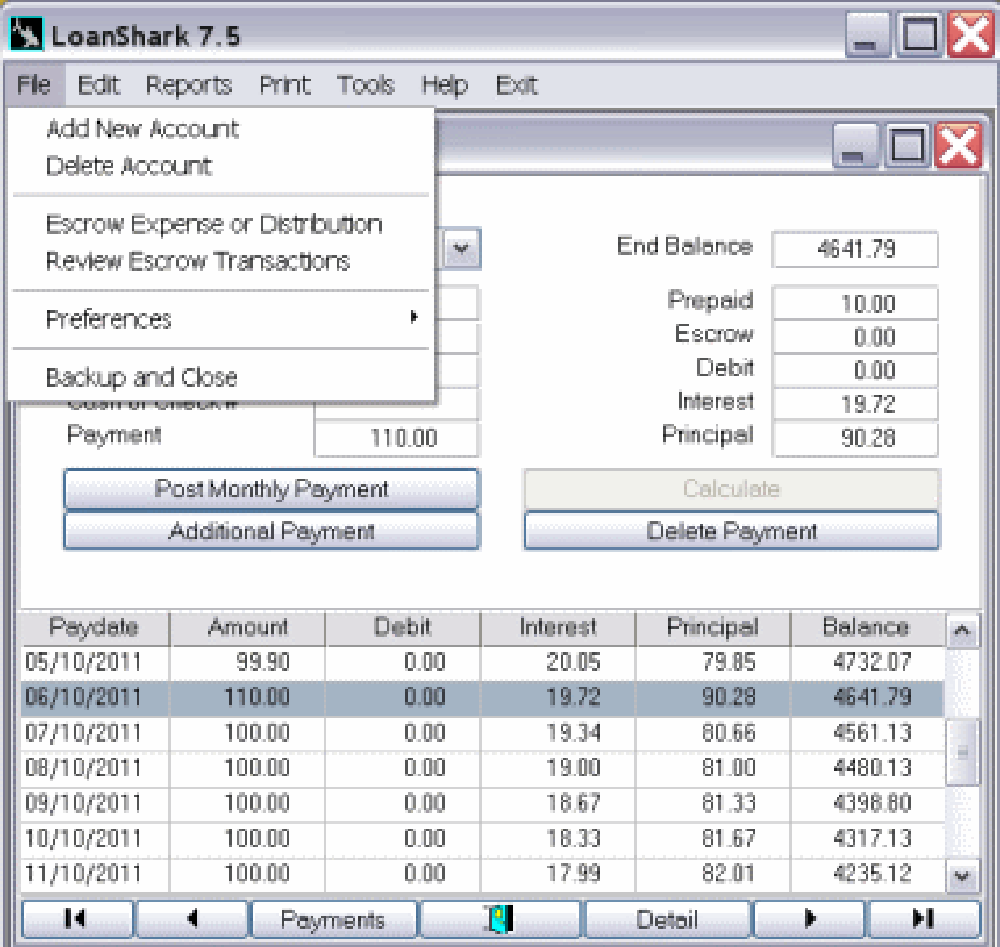Click Post Monthly Payment button
The width and height of the screenshot is (1000, 947).
[272, 488]
